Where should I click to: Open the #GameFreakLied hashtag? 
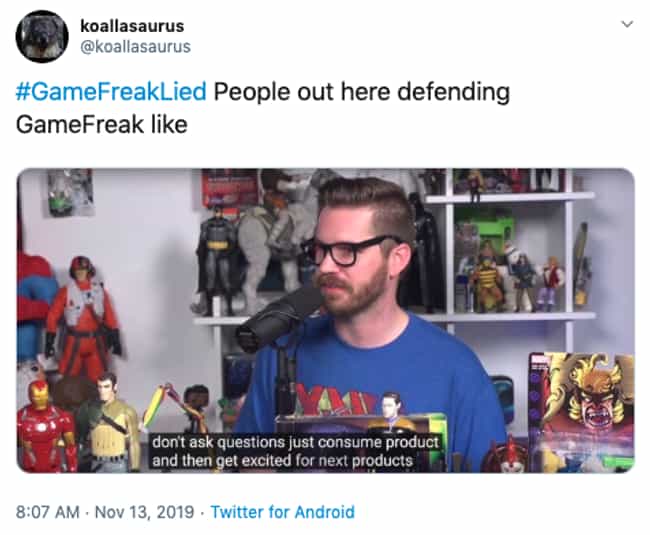(111, 92)
